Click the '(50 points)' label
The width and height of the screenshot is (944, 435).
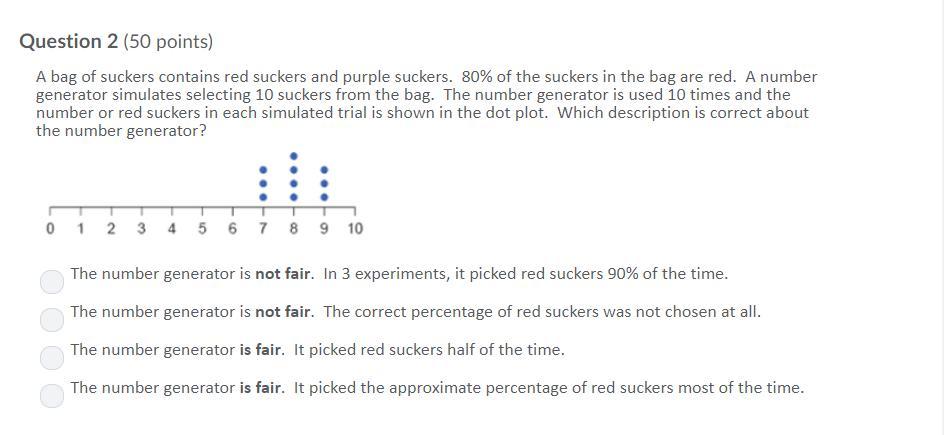(168, 42)
